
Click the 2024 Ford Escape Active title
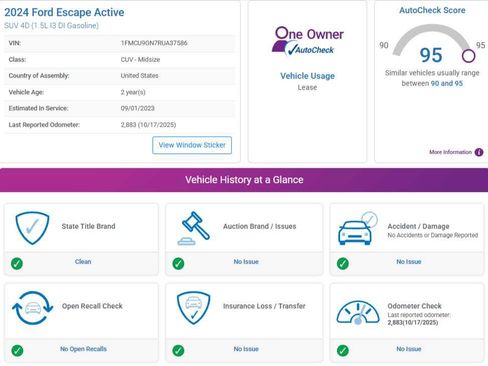click(64, 12)
